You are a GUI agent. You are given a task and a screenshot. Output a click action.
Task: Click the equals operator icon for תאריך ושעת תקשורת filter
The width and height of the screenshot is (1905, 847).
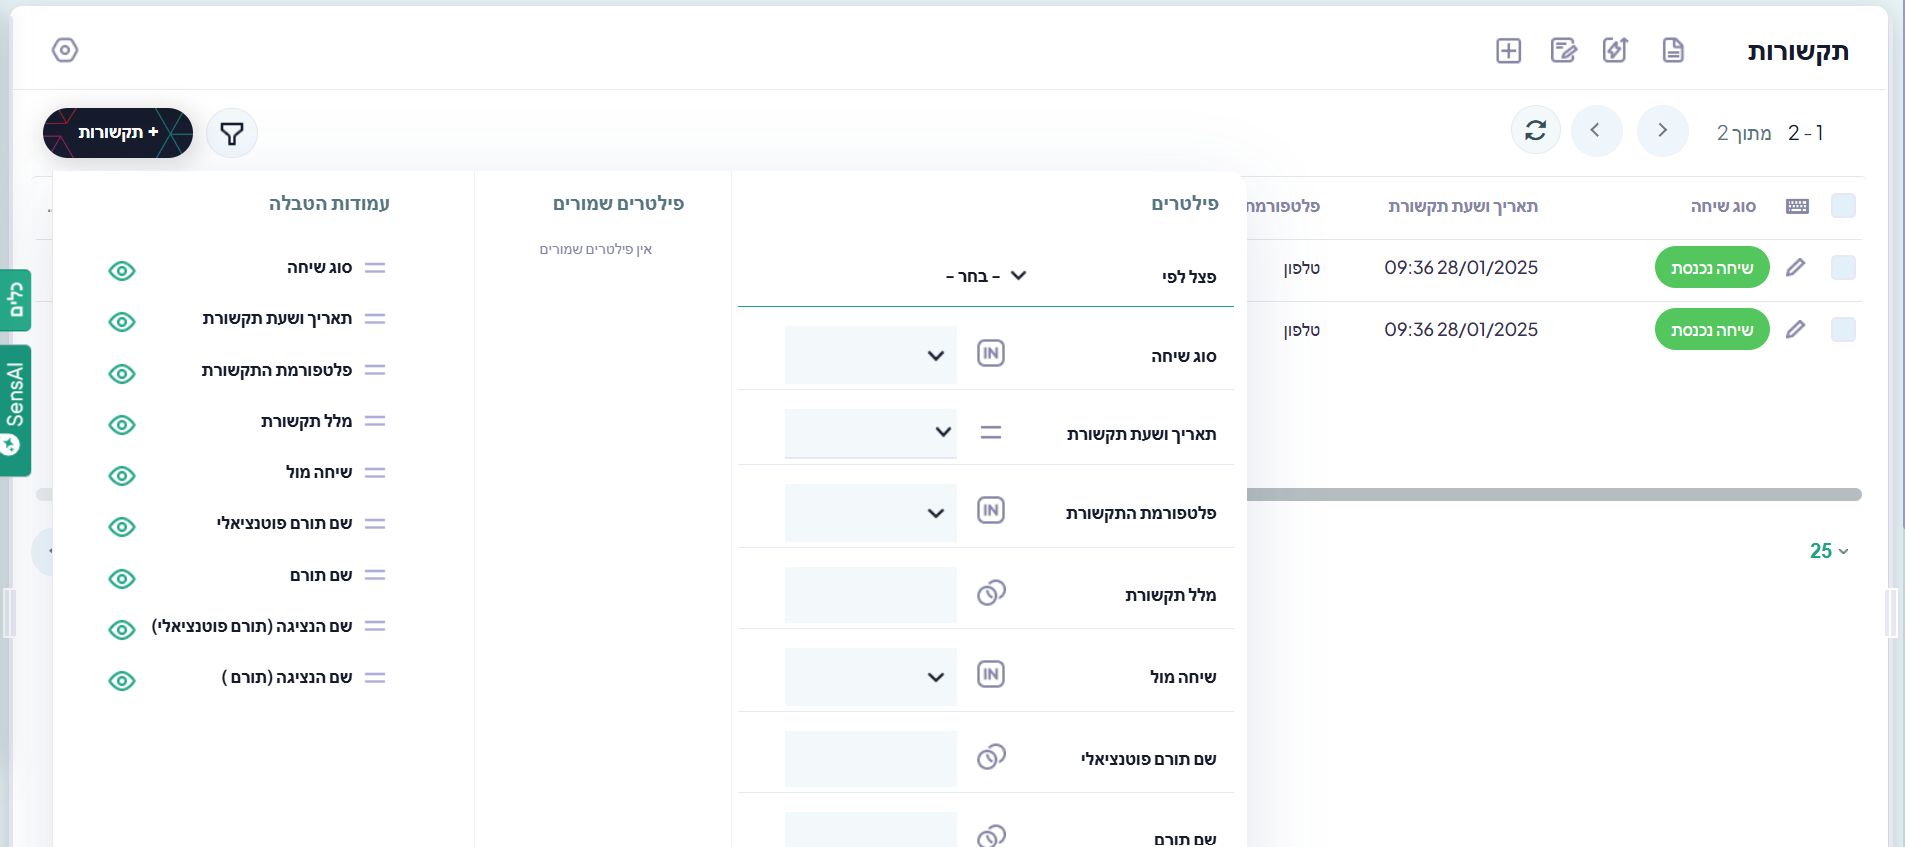coord(990,433)
